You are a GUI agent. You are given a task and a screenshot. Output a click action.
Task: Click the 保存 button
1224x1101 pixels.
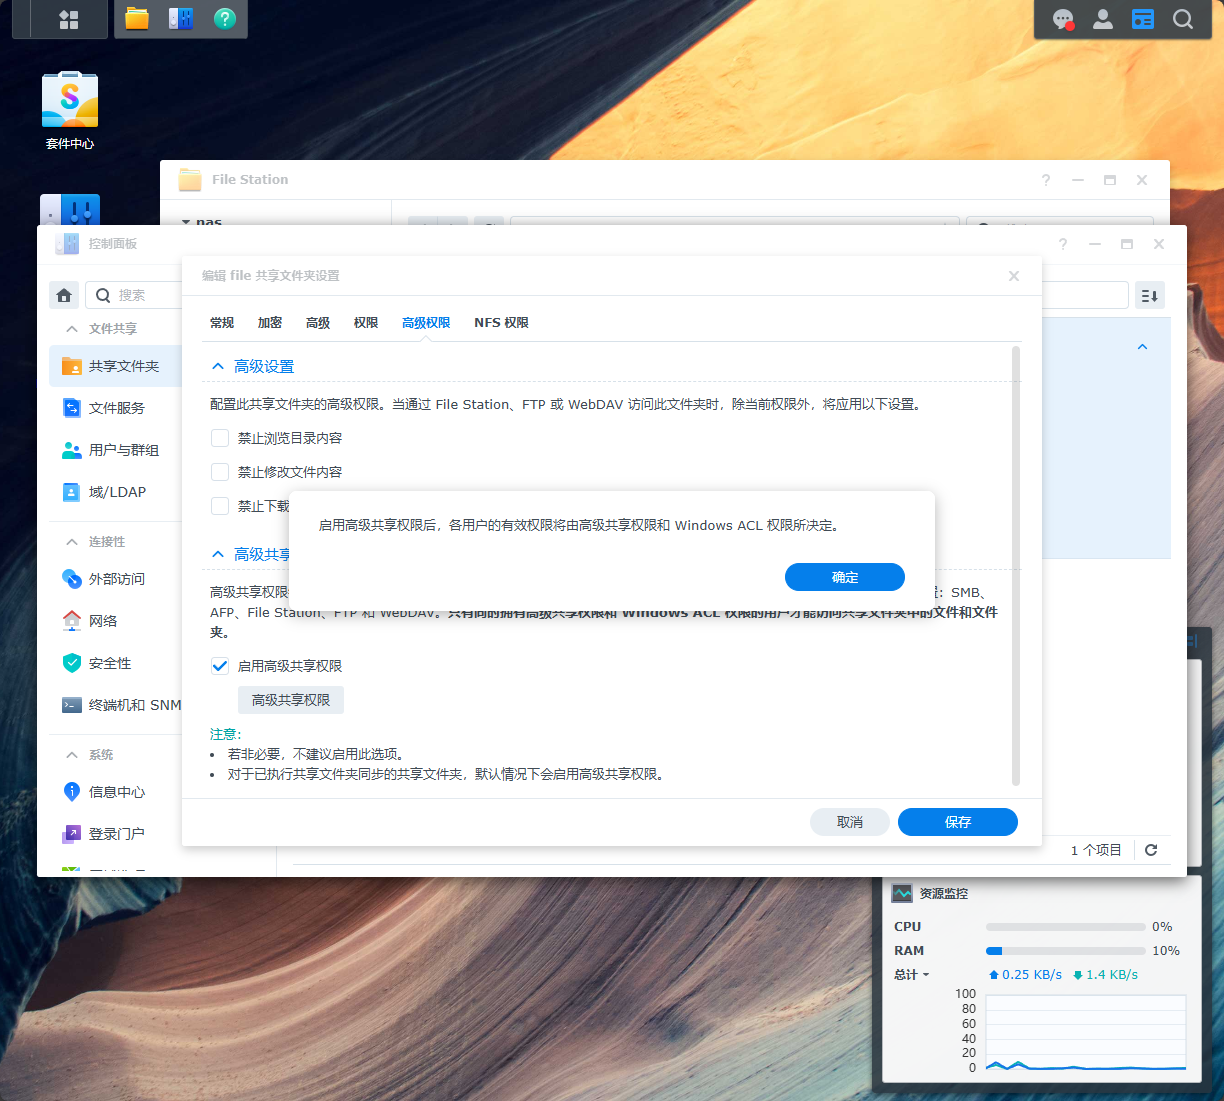point(958,822)
